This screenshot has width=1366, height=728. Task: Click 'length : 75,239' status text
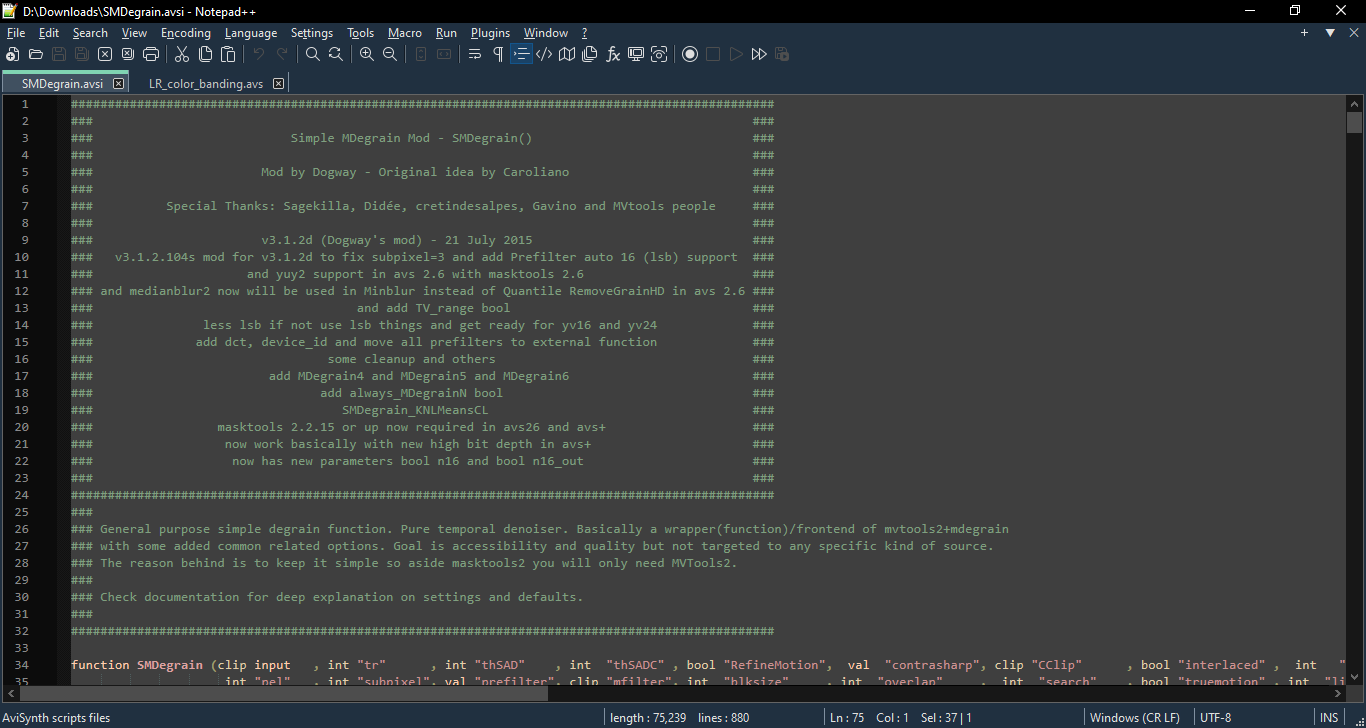coord(649,718)
